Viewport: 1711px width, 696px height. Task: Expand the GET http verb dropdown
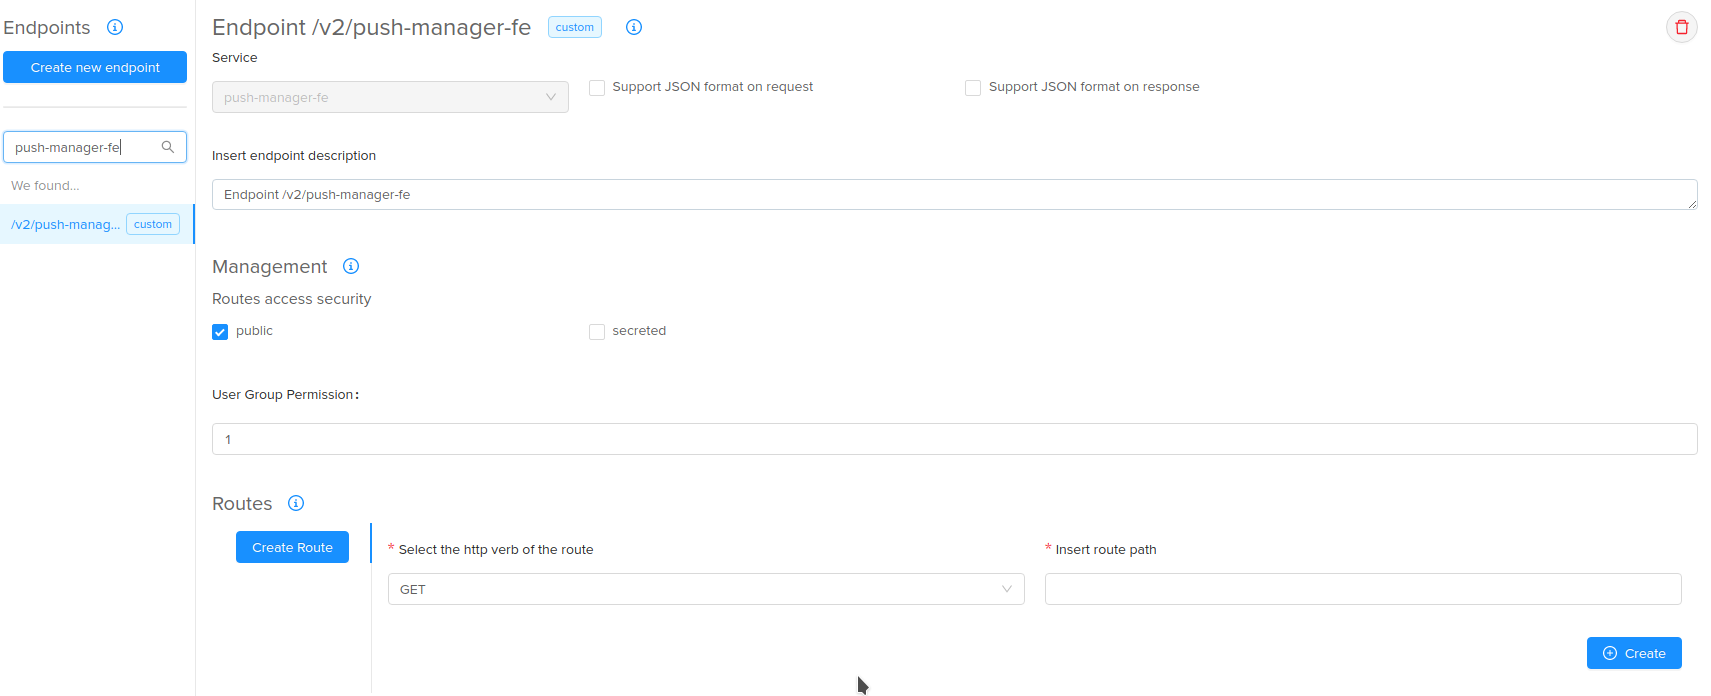[705, 589]
